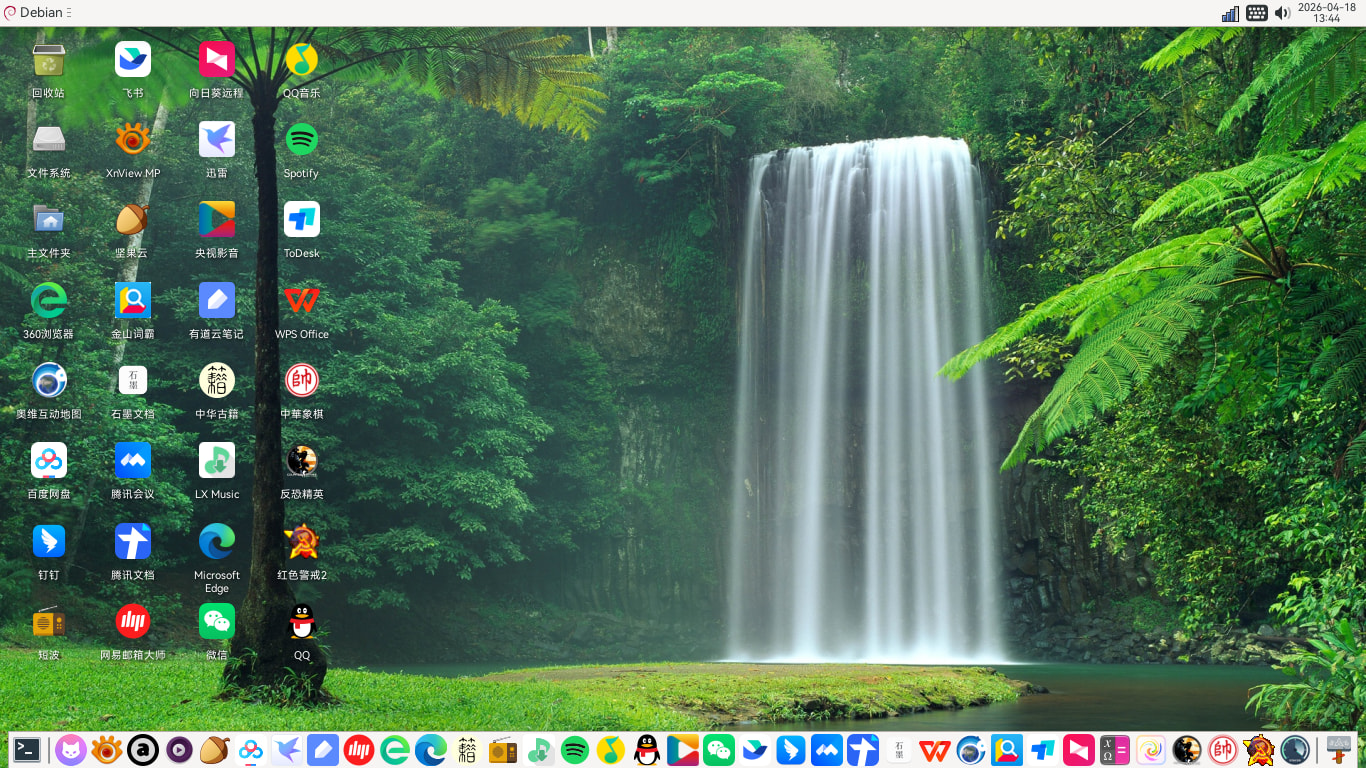
Task: Open the 网易邮箱大师 desktop icon
Action: click(x=132, y=622)
